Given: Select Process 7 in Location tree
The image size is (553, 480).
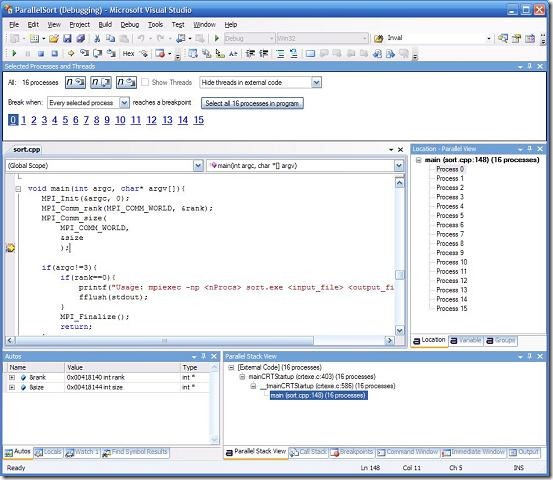Looking at the screenshot, I should coord(450,234).
